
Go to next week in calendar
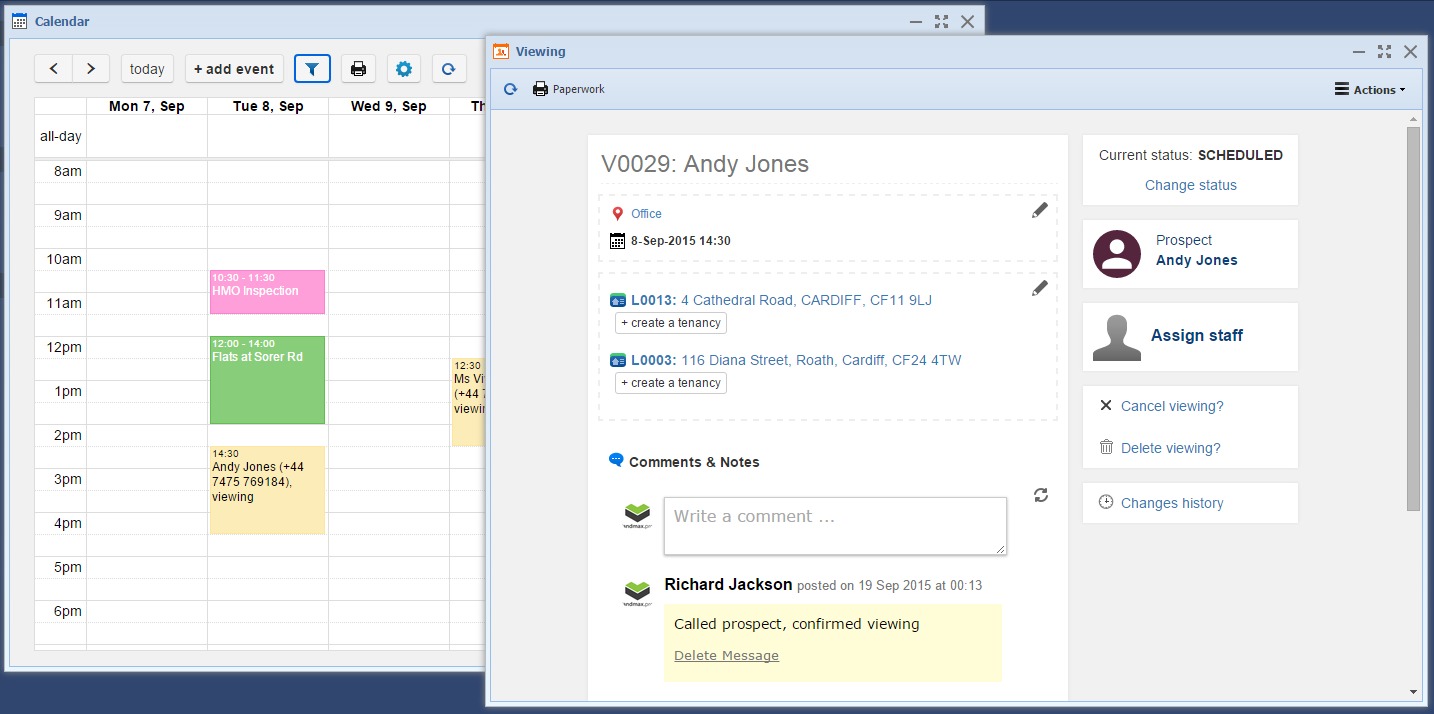coord(91,69)
